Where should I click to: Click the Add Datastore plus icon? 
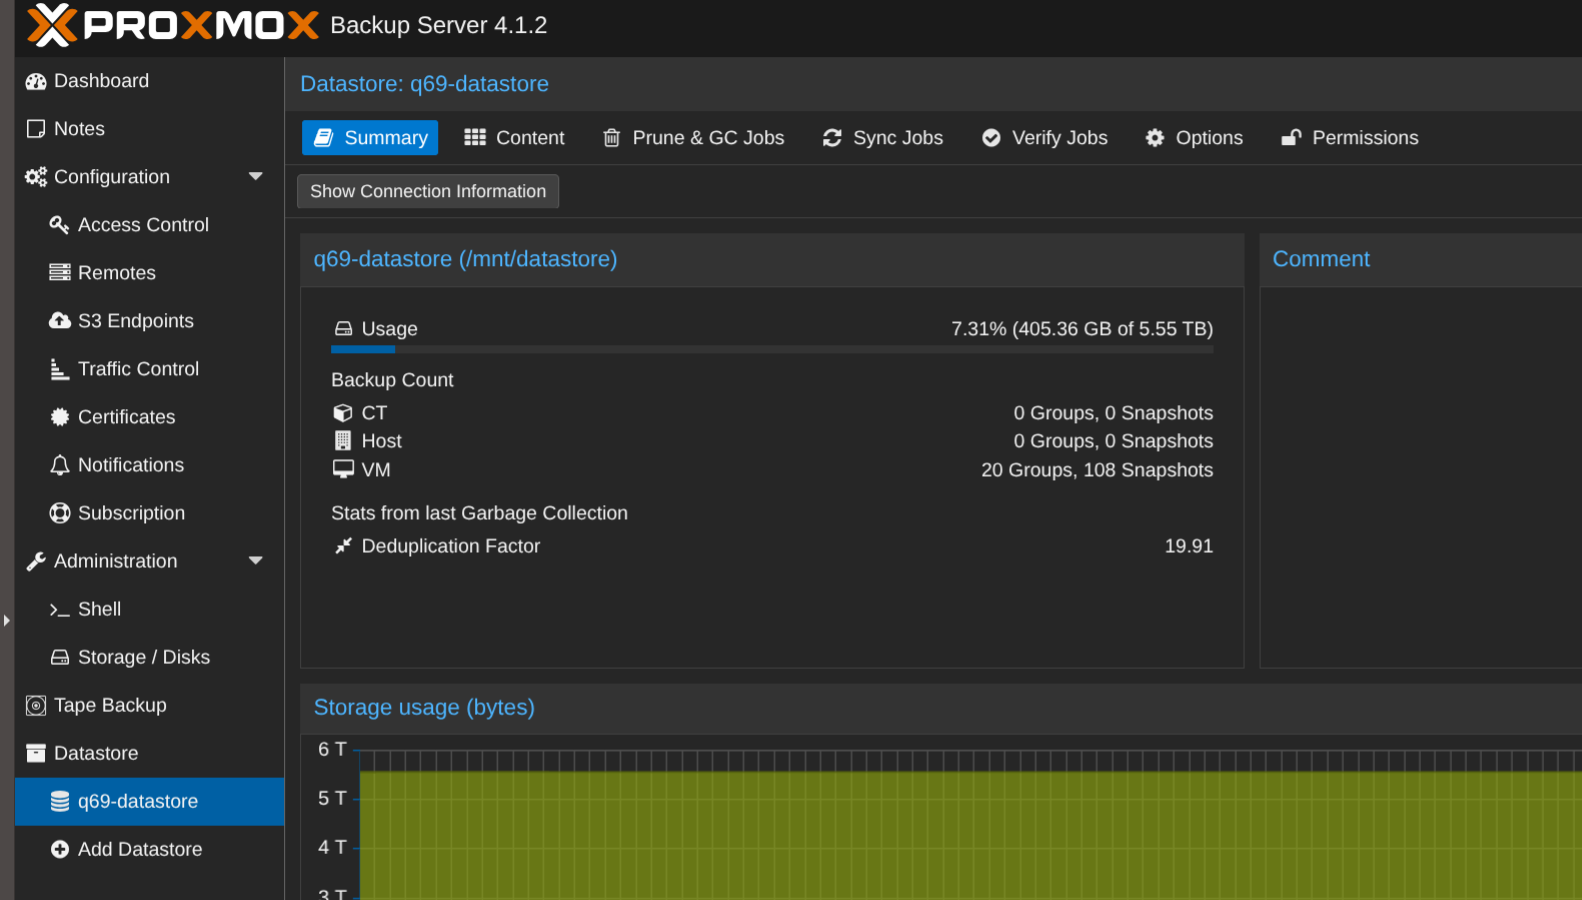point(60,849)
